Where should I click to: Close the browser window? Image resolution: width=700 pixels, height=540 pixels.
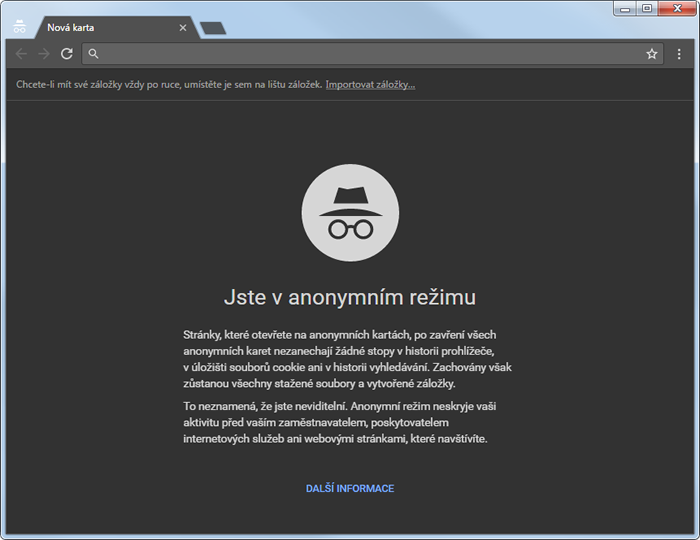pyautogui.click(x=677, y=8)
